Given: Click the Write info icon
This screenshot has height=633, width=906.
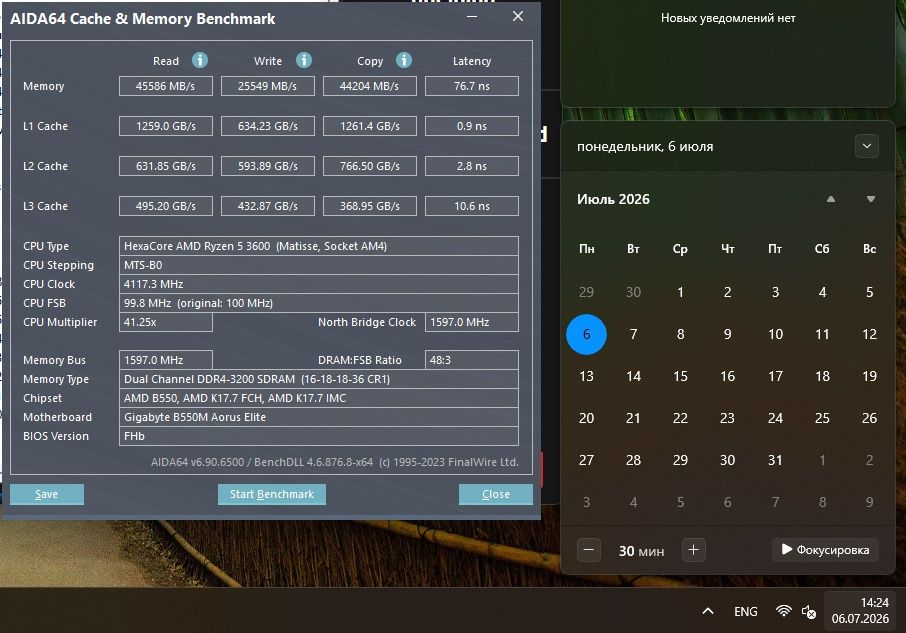Looking at the screenshot, I should [304, 60].
